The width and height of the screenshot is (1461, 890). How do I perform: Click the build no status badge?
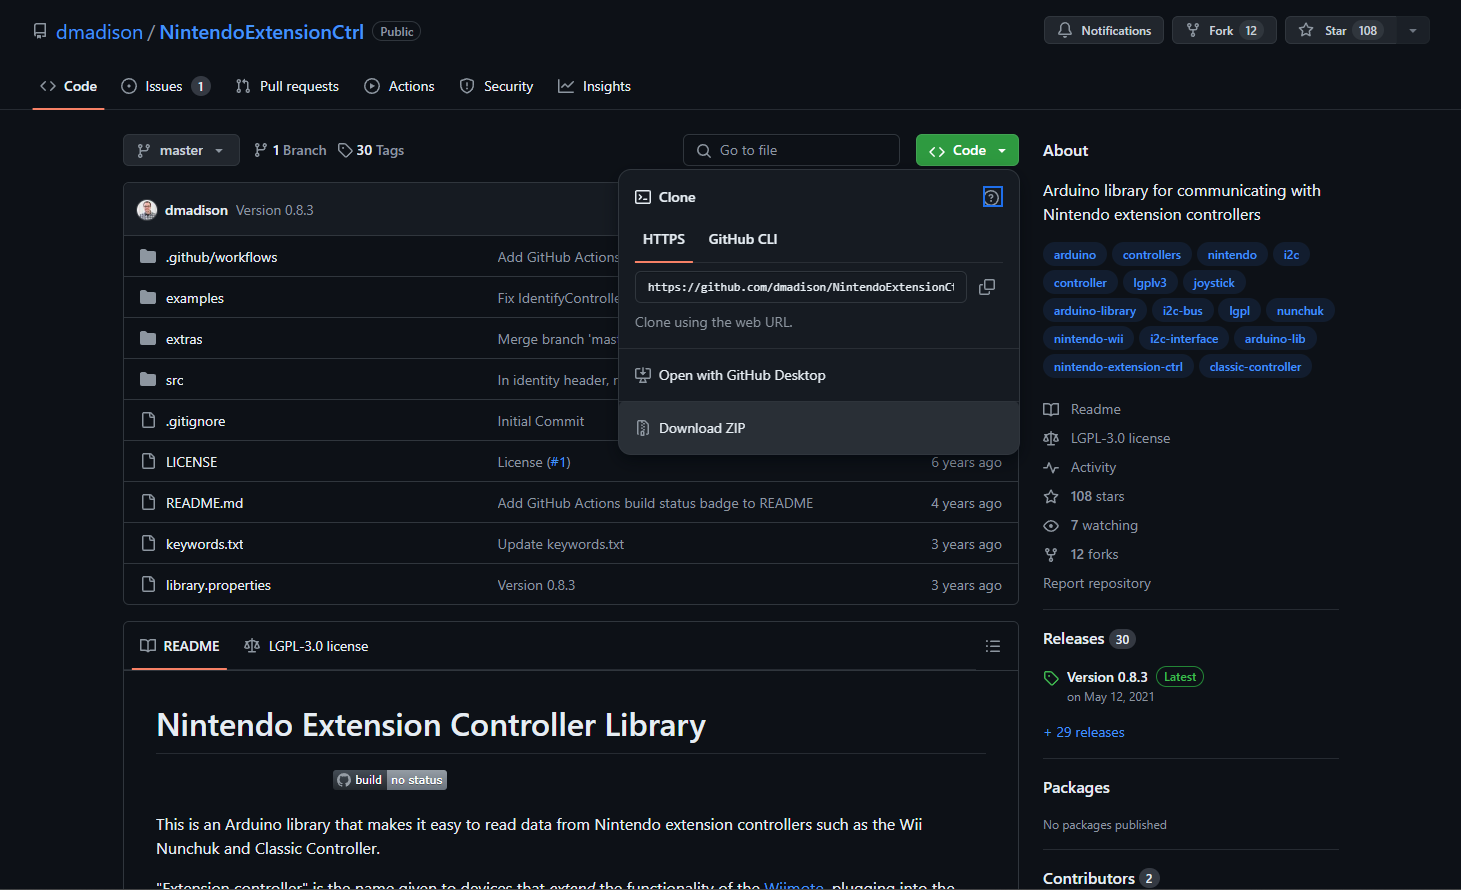coord(390,780)
